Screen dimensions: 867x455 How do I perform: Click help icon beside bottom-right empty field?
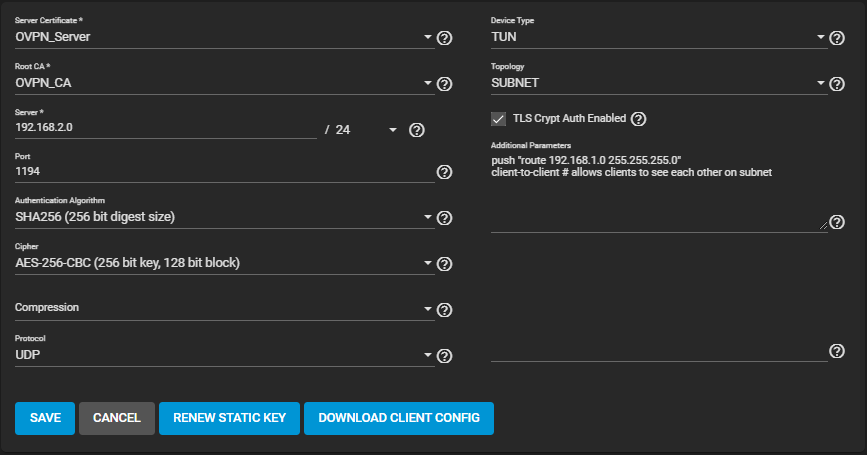tap(837, 351)
